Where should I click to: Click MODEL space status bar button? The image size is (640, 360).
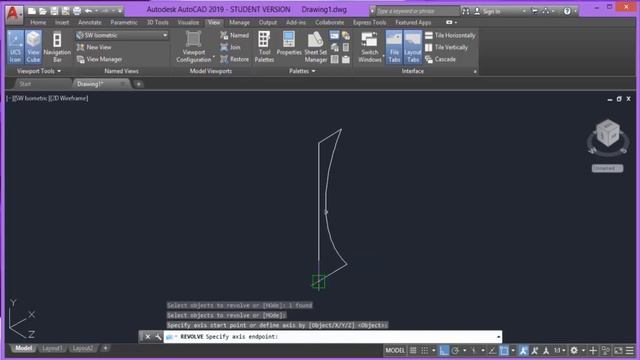pyautogui.click(x=395, y=350)
